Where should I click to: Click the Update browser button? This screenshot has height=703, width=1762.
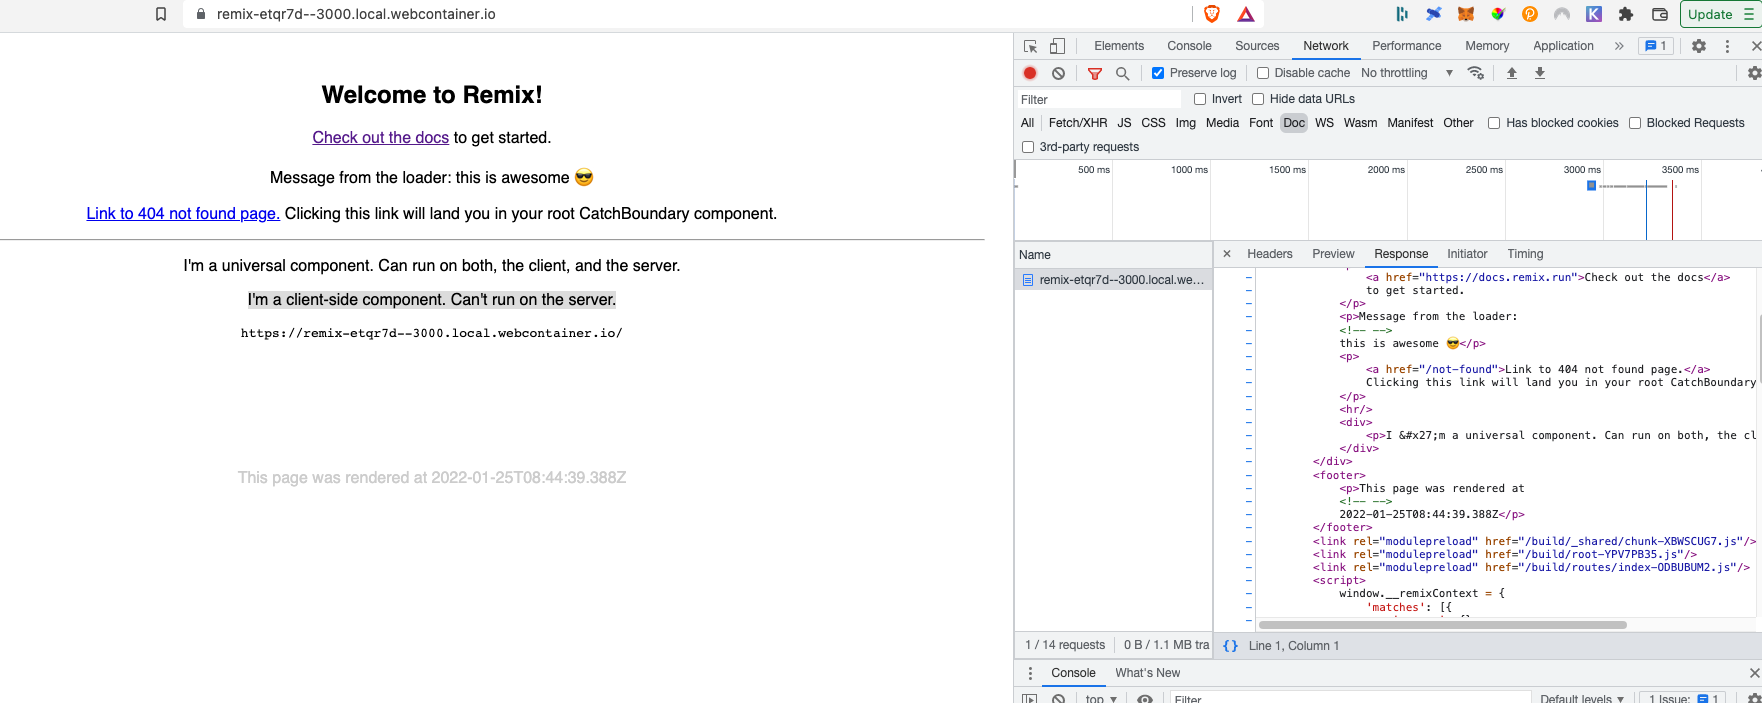[1719, 14]
